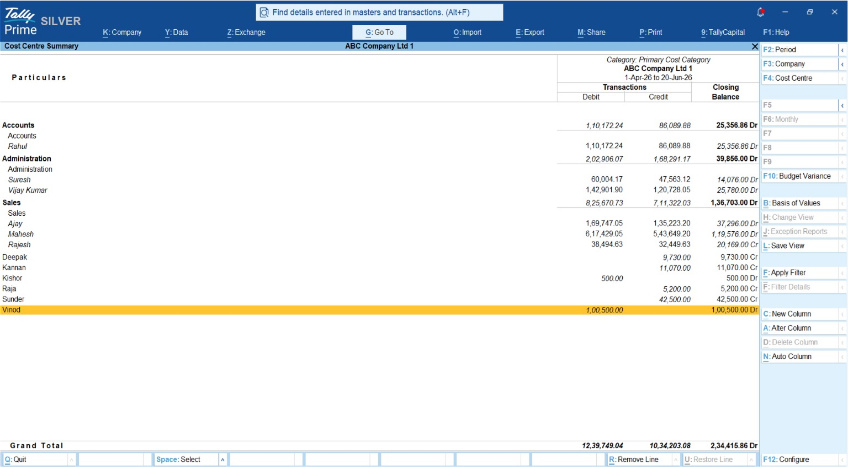Click B: Basis of Values button
The height and width of the screenshot is (467, 848).
799,203
